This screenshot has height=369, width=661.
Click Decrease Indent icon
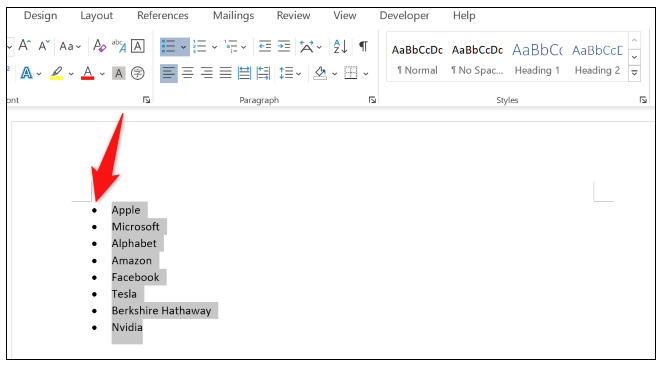265,46
